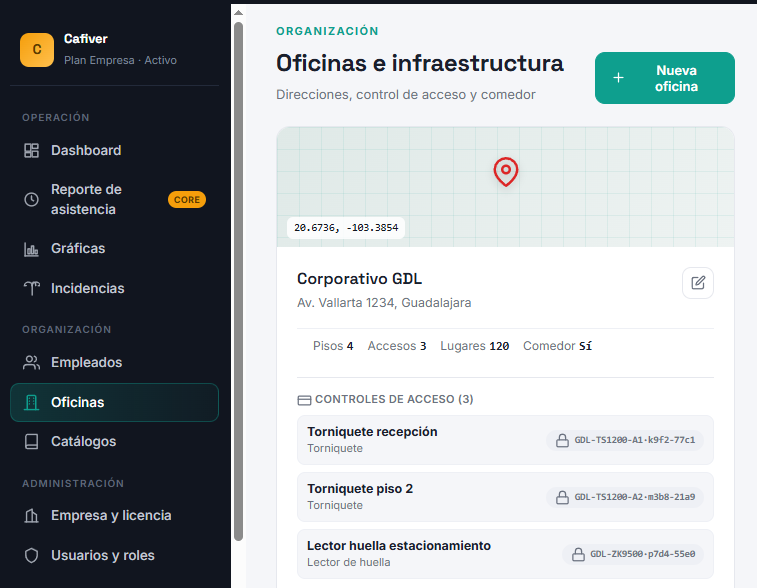Click the ADMINISTRACIÓN sidebar section label
Viewport: 757px width, 588px height.
(73, 484)
